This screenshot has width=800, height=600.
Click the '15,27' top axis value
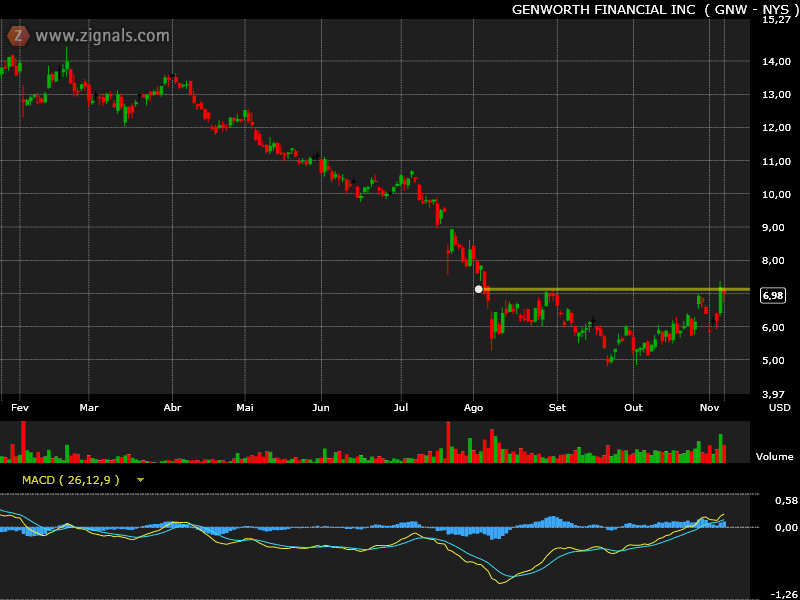point(776,20)
